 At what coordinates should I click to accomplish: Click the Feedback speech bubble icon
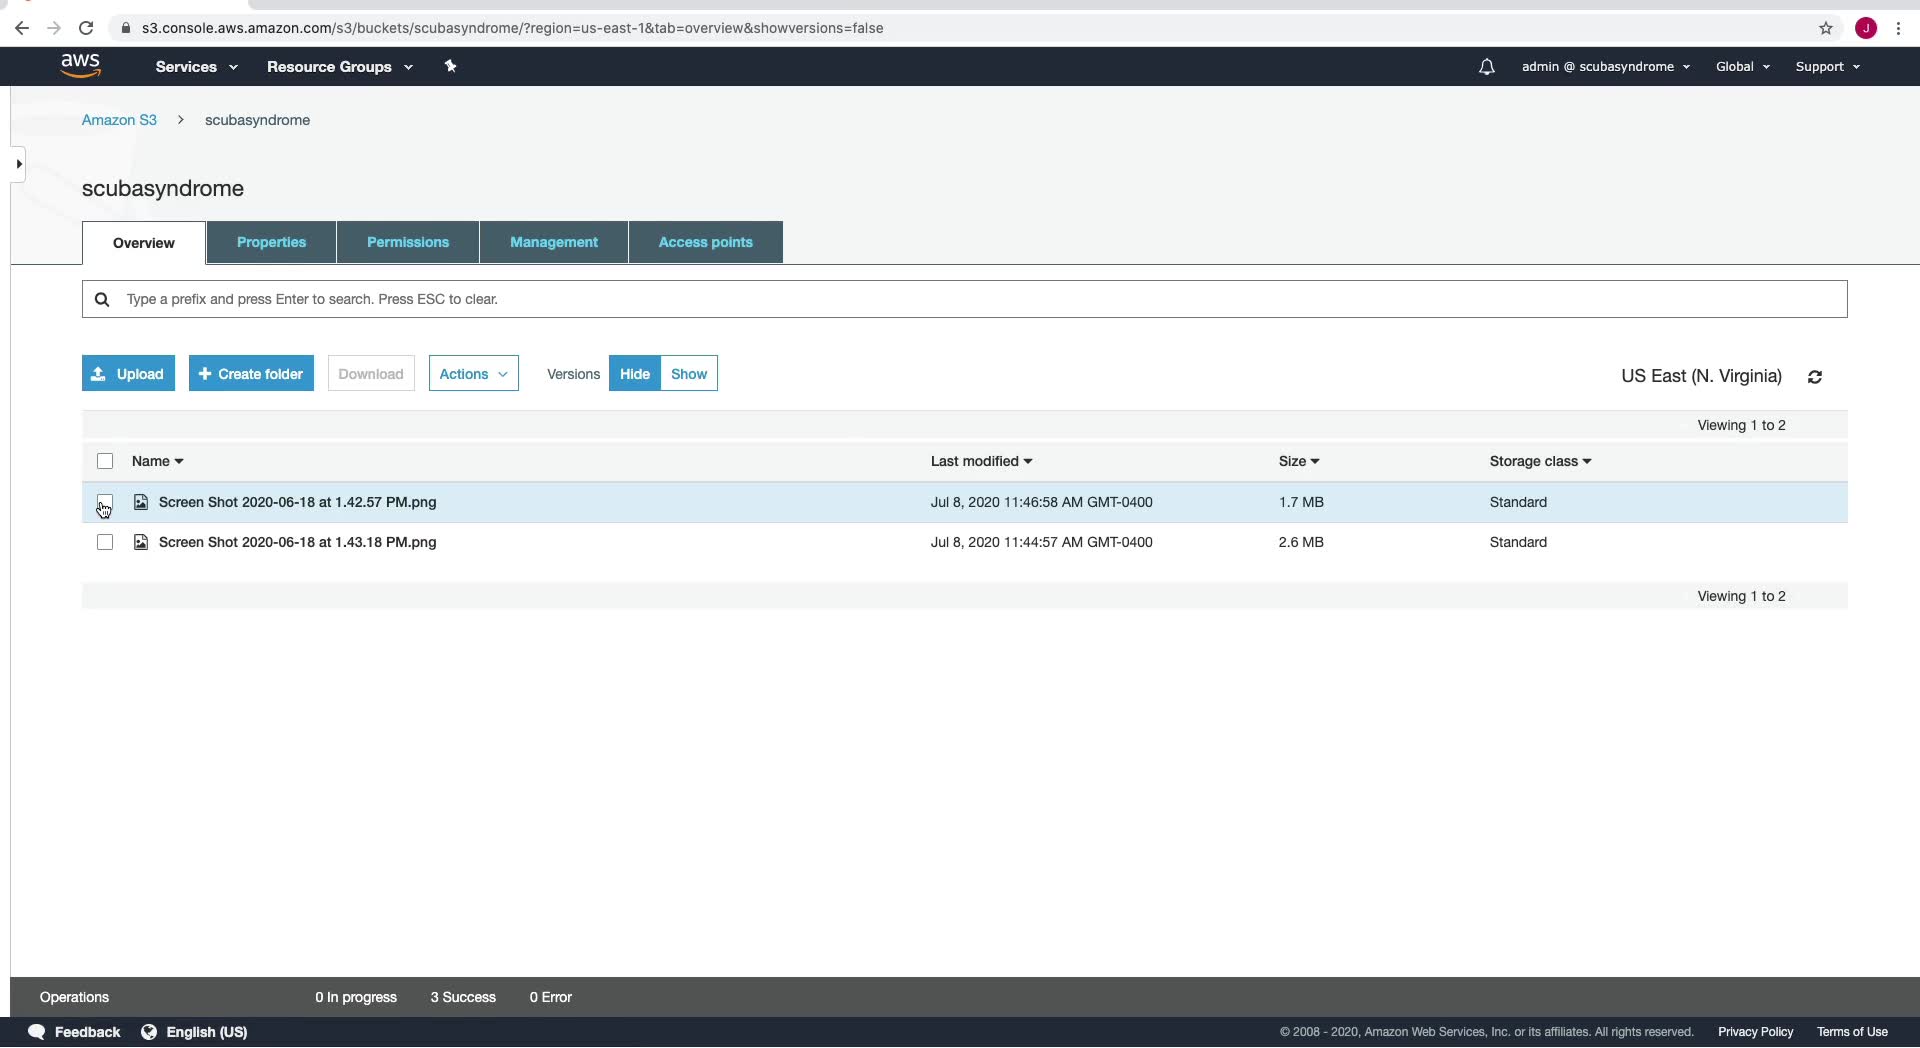[x=36, y=1032]
